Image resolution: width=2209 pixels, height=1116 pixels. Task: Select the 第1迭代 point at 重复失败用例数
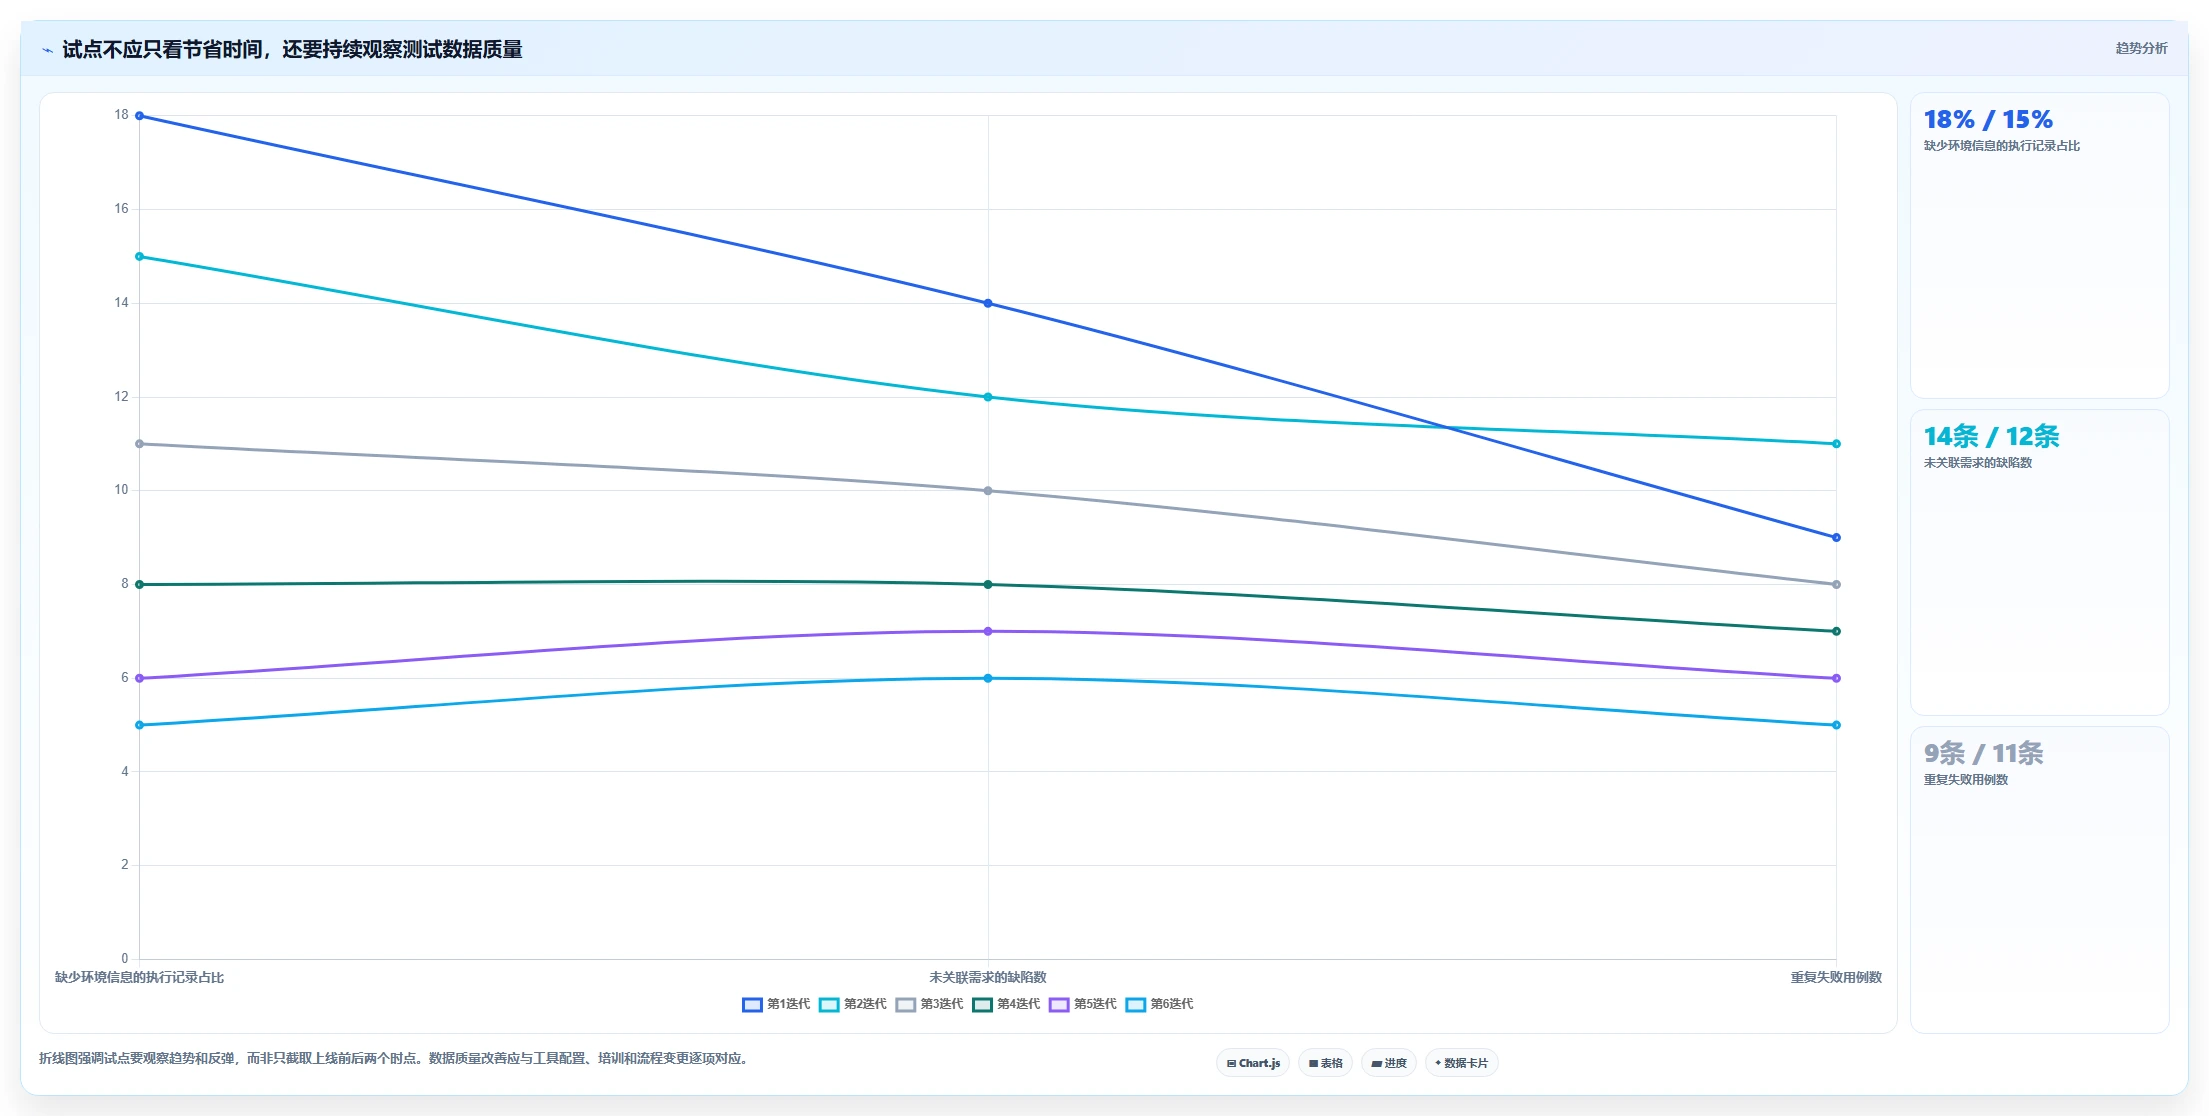(1836, 537)
